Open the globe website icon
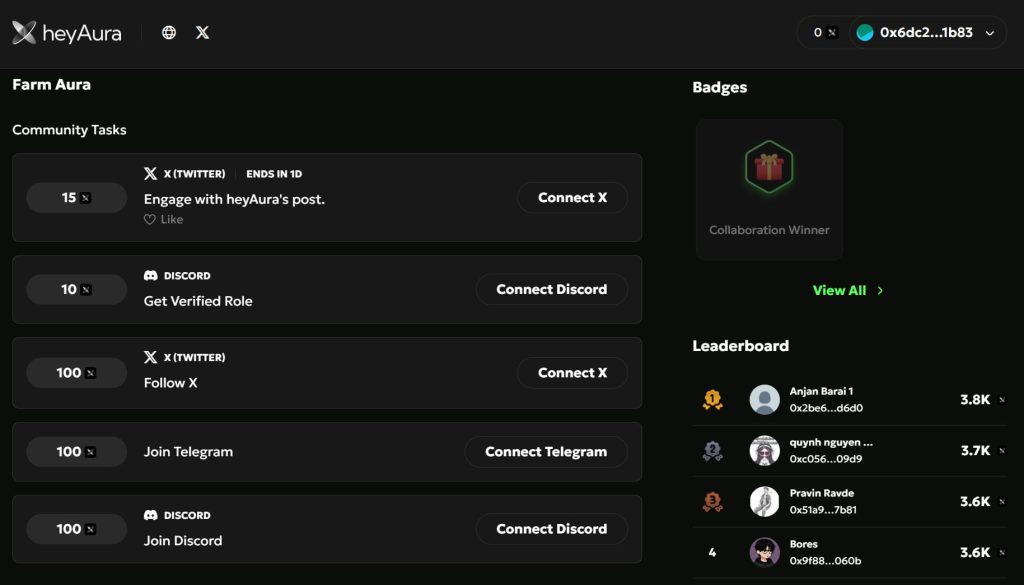The width and height of the screenshot is (1024, 585). click(x=169, y=33)
